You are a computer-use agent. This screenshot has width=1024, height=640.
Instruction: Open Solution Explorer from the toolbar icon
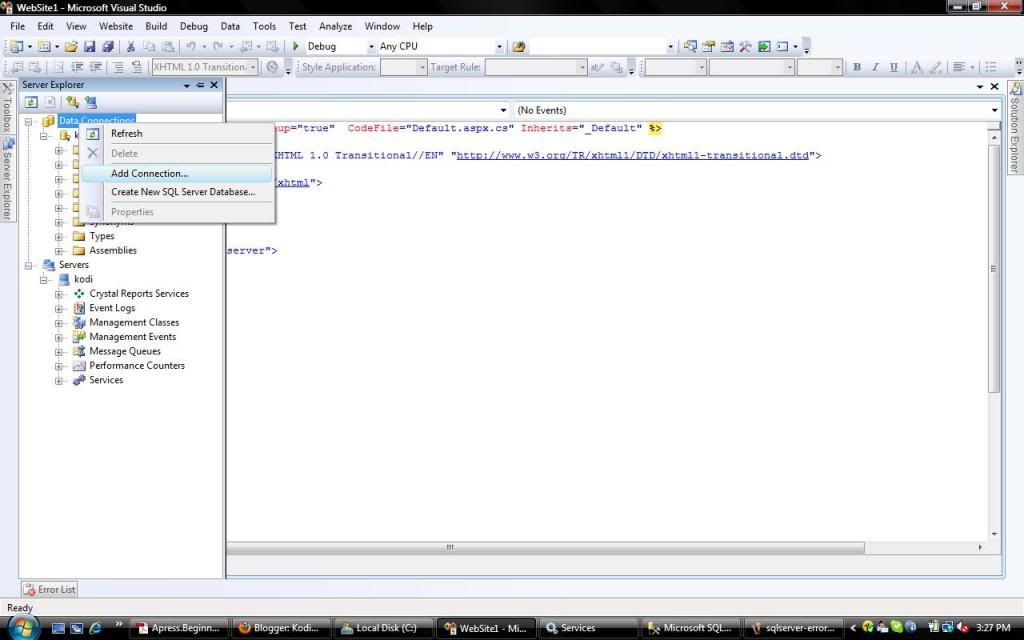tap(690, 46)
